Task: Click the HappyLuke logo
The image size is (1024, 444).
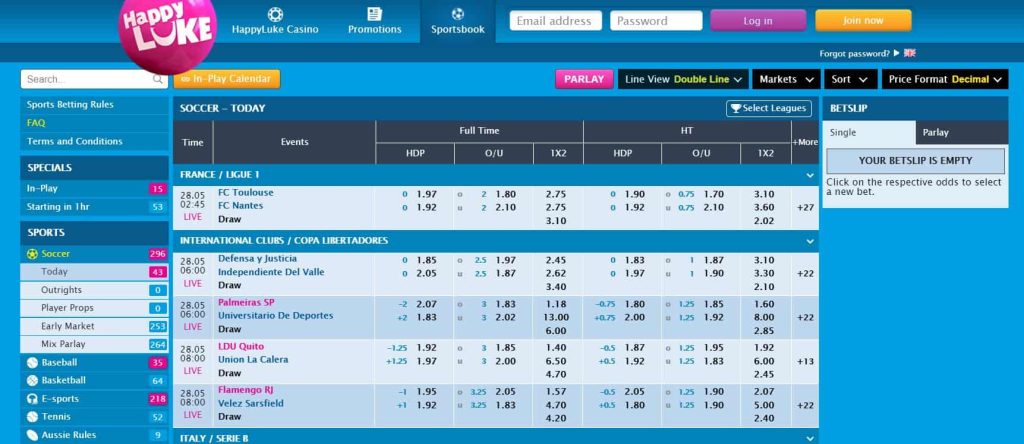Action: (x=167, y=35)
